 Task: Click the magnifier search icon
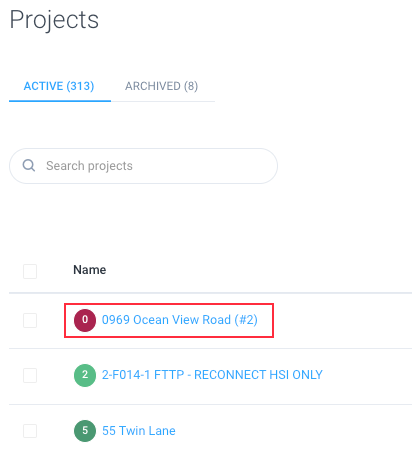click(x=29, y=165)
